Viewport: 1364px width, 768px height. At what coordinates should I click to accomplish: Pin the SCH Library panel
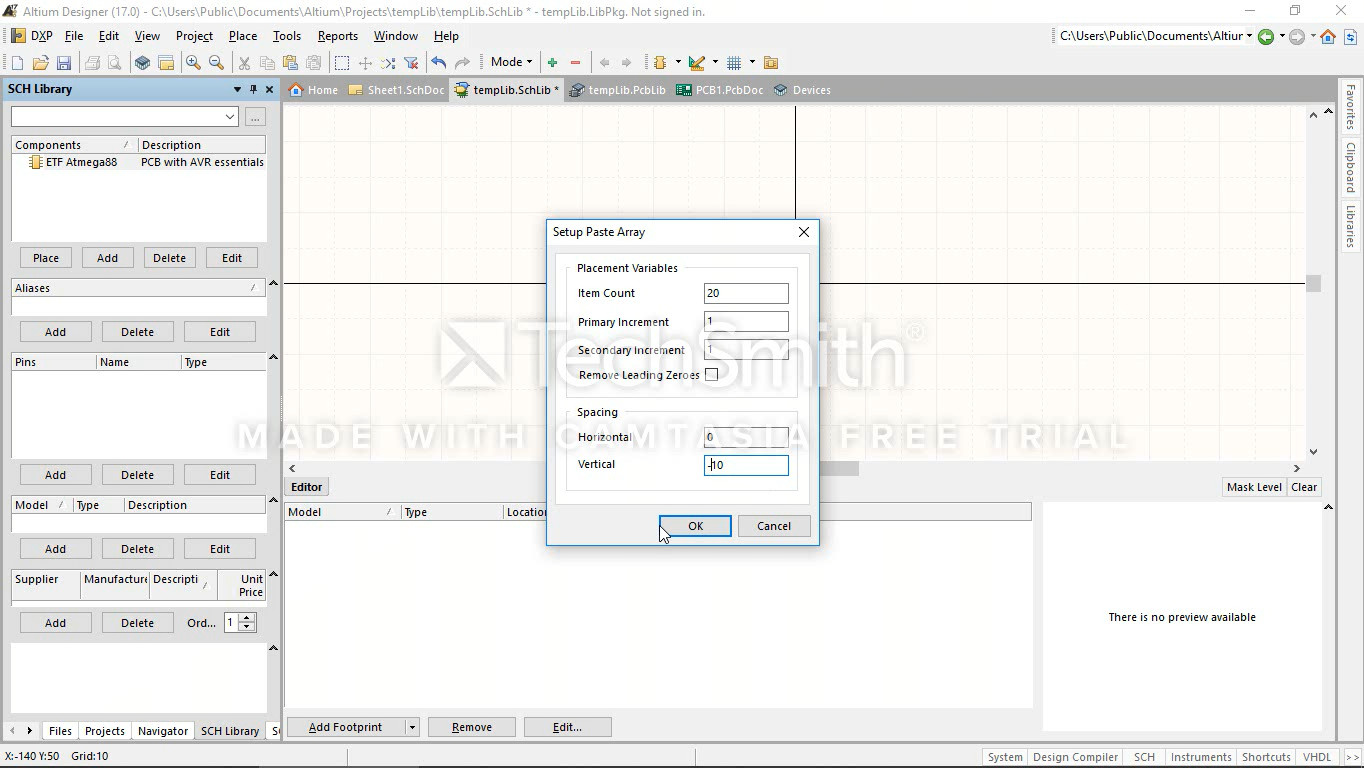pyautogui.click(x=253, y=89)
